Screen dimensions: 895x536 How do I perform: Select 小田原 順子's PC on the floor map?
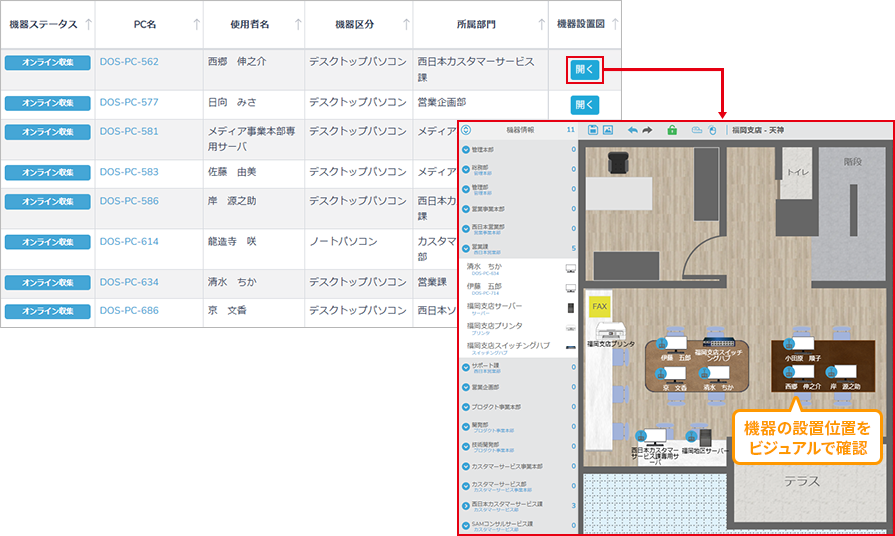tap(799, 344)
